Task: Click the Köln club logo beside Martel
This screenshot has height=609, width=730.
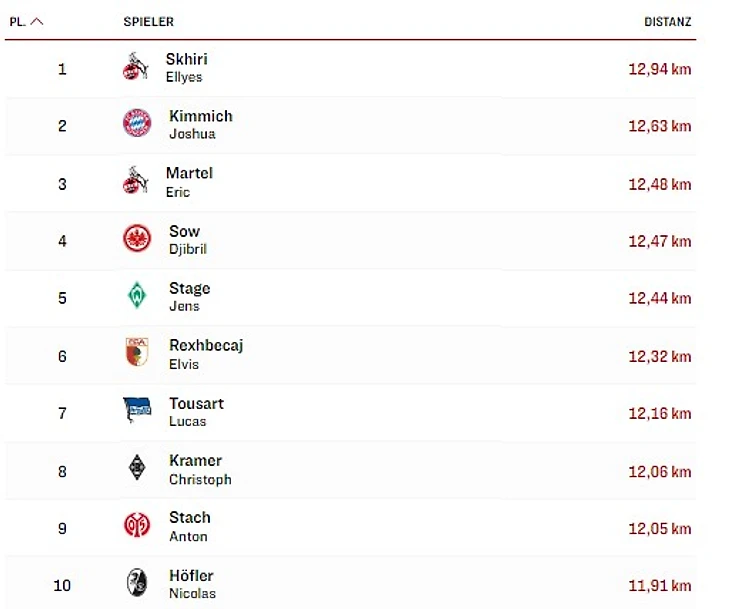Action: (x=136, y=182)
